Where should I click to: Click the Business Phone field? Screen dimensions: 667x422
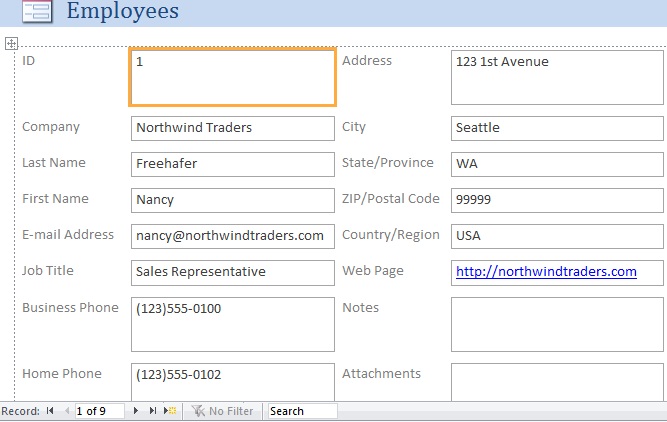pos(233,324)
